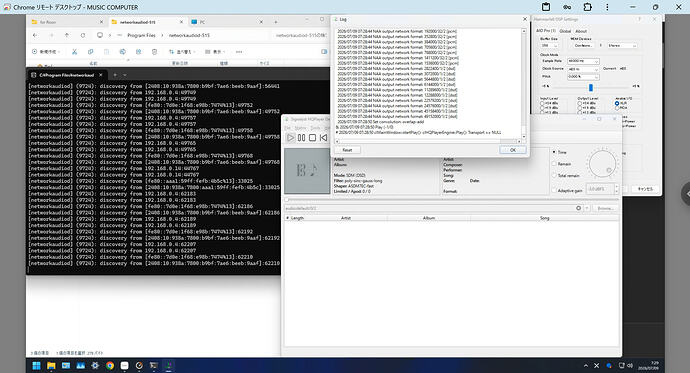
Task: Click the Pause button in HQPlayer
Action: (301, 138)
